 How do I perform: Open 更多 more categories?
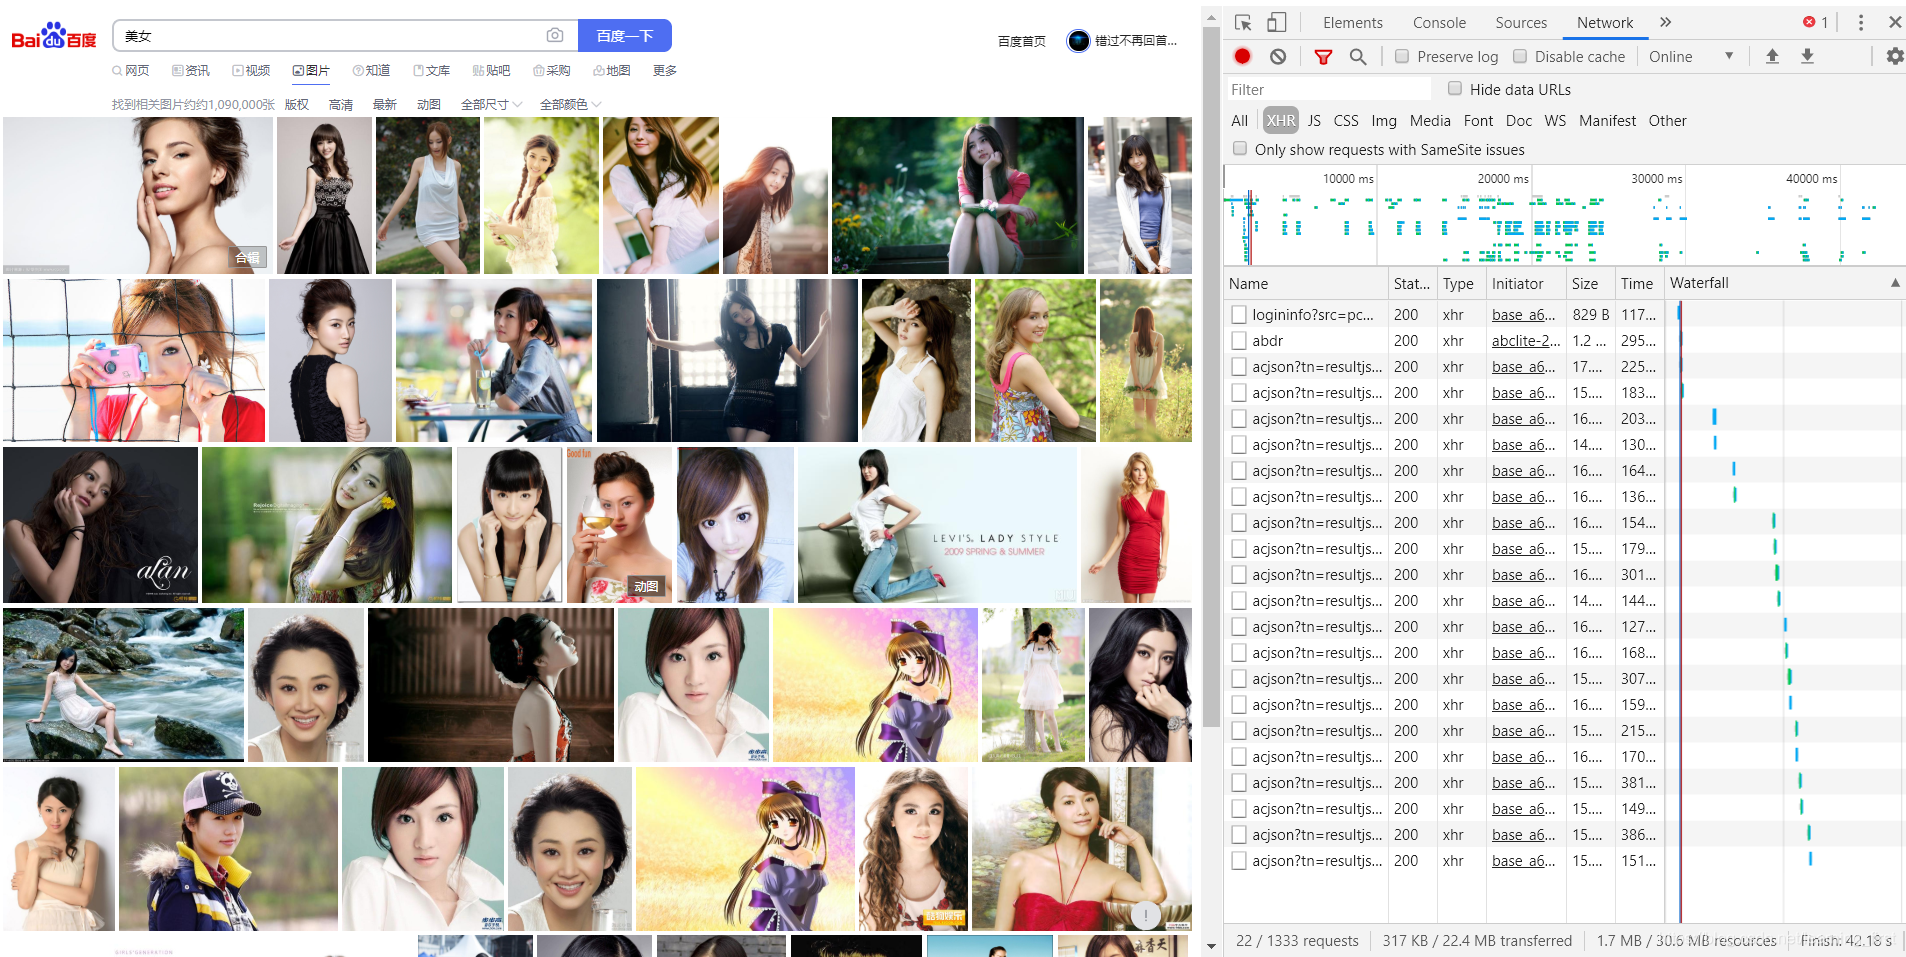665,71
